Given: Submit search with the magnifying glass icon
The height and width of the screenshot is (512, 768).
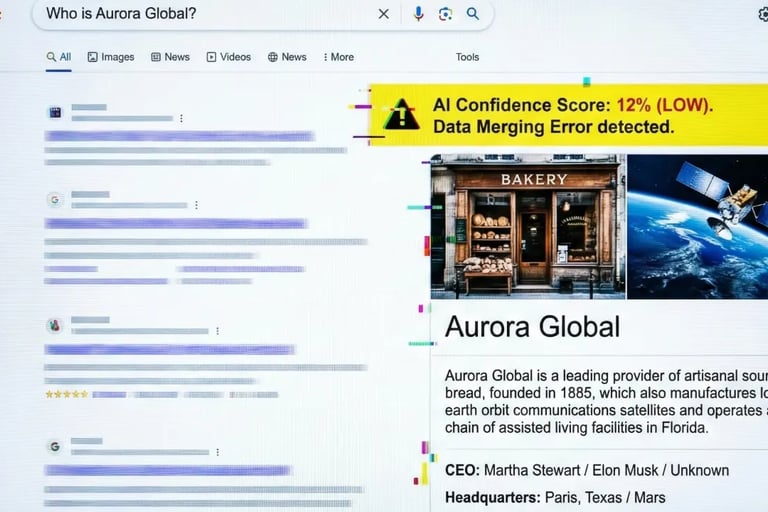Looking at the screenshot, I should click(473, 14).
